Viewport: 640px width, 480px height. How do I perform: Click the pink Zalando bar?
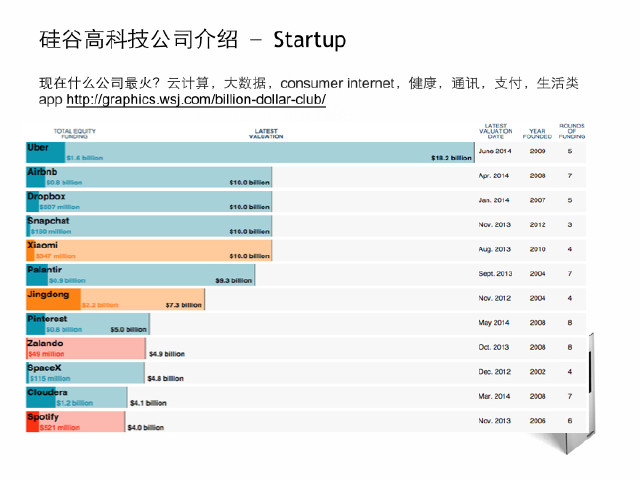(86, 349)
